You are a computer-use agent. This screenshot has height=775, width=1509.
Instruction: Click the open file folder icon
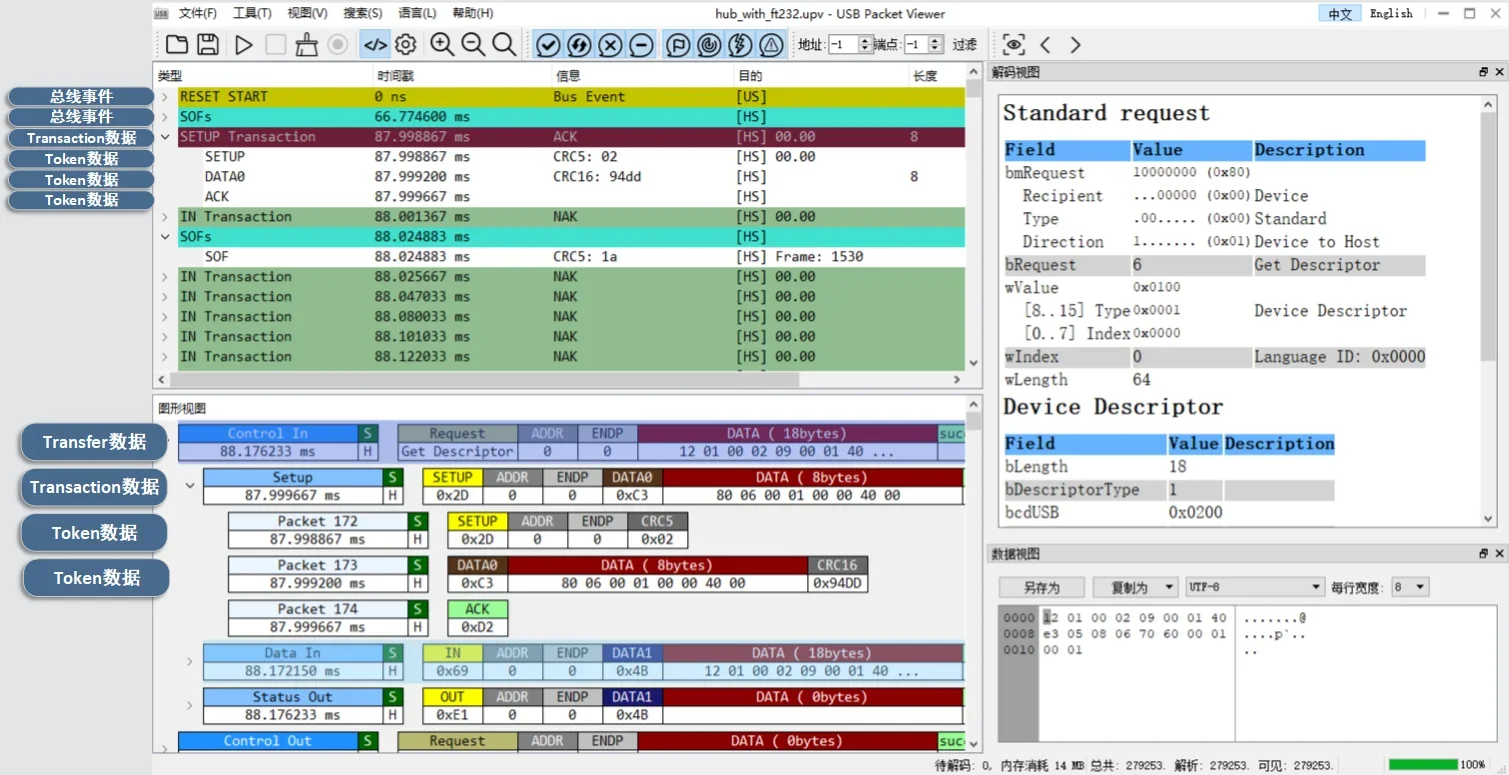pyautogui.click(x=177, y=44)
